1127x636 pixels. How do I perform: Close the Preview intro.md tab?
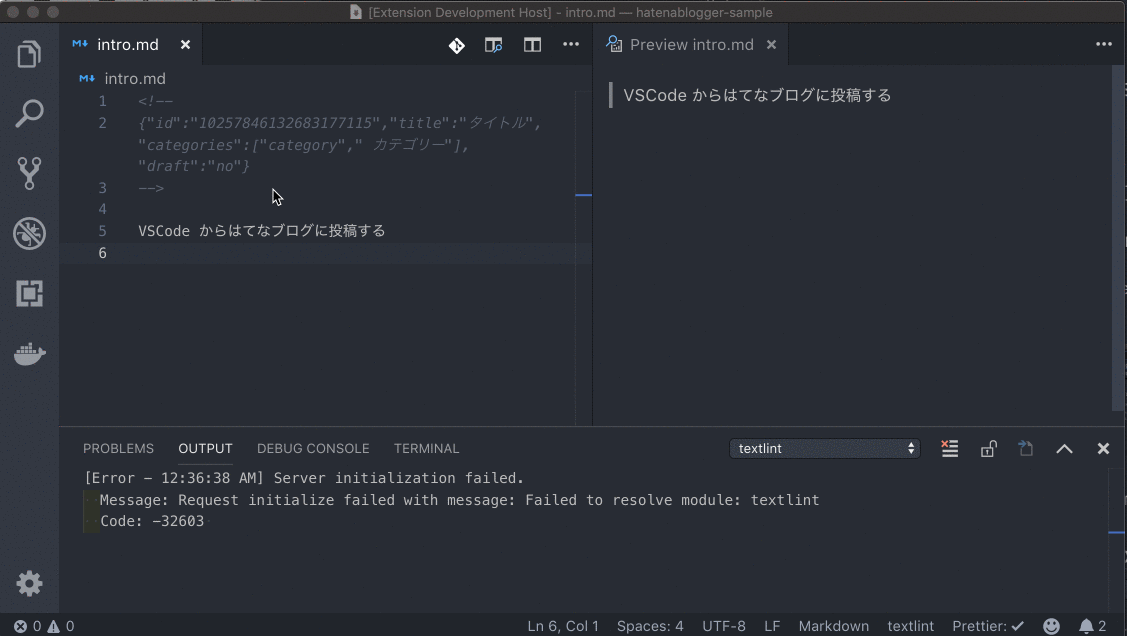[x=771, y=45]
